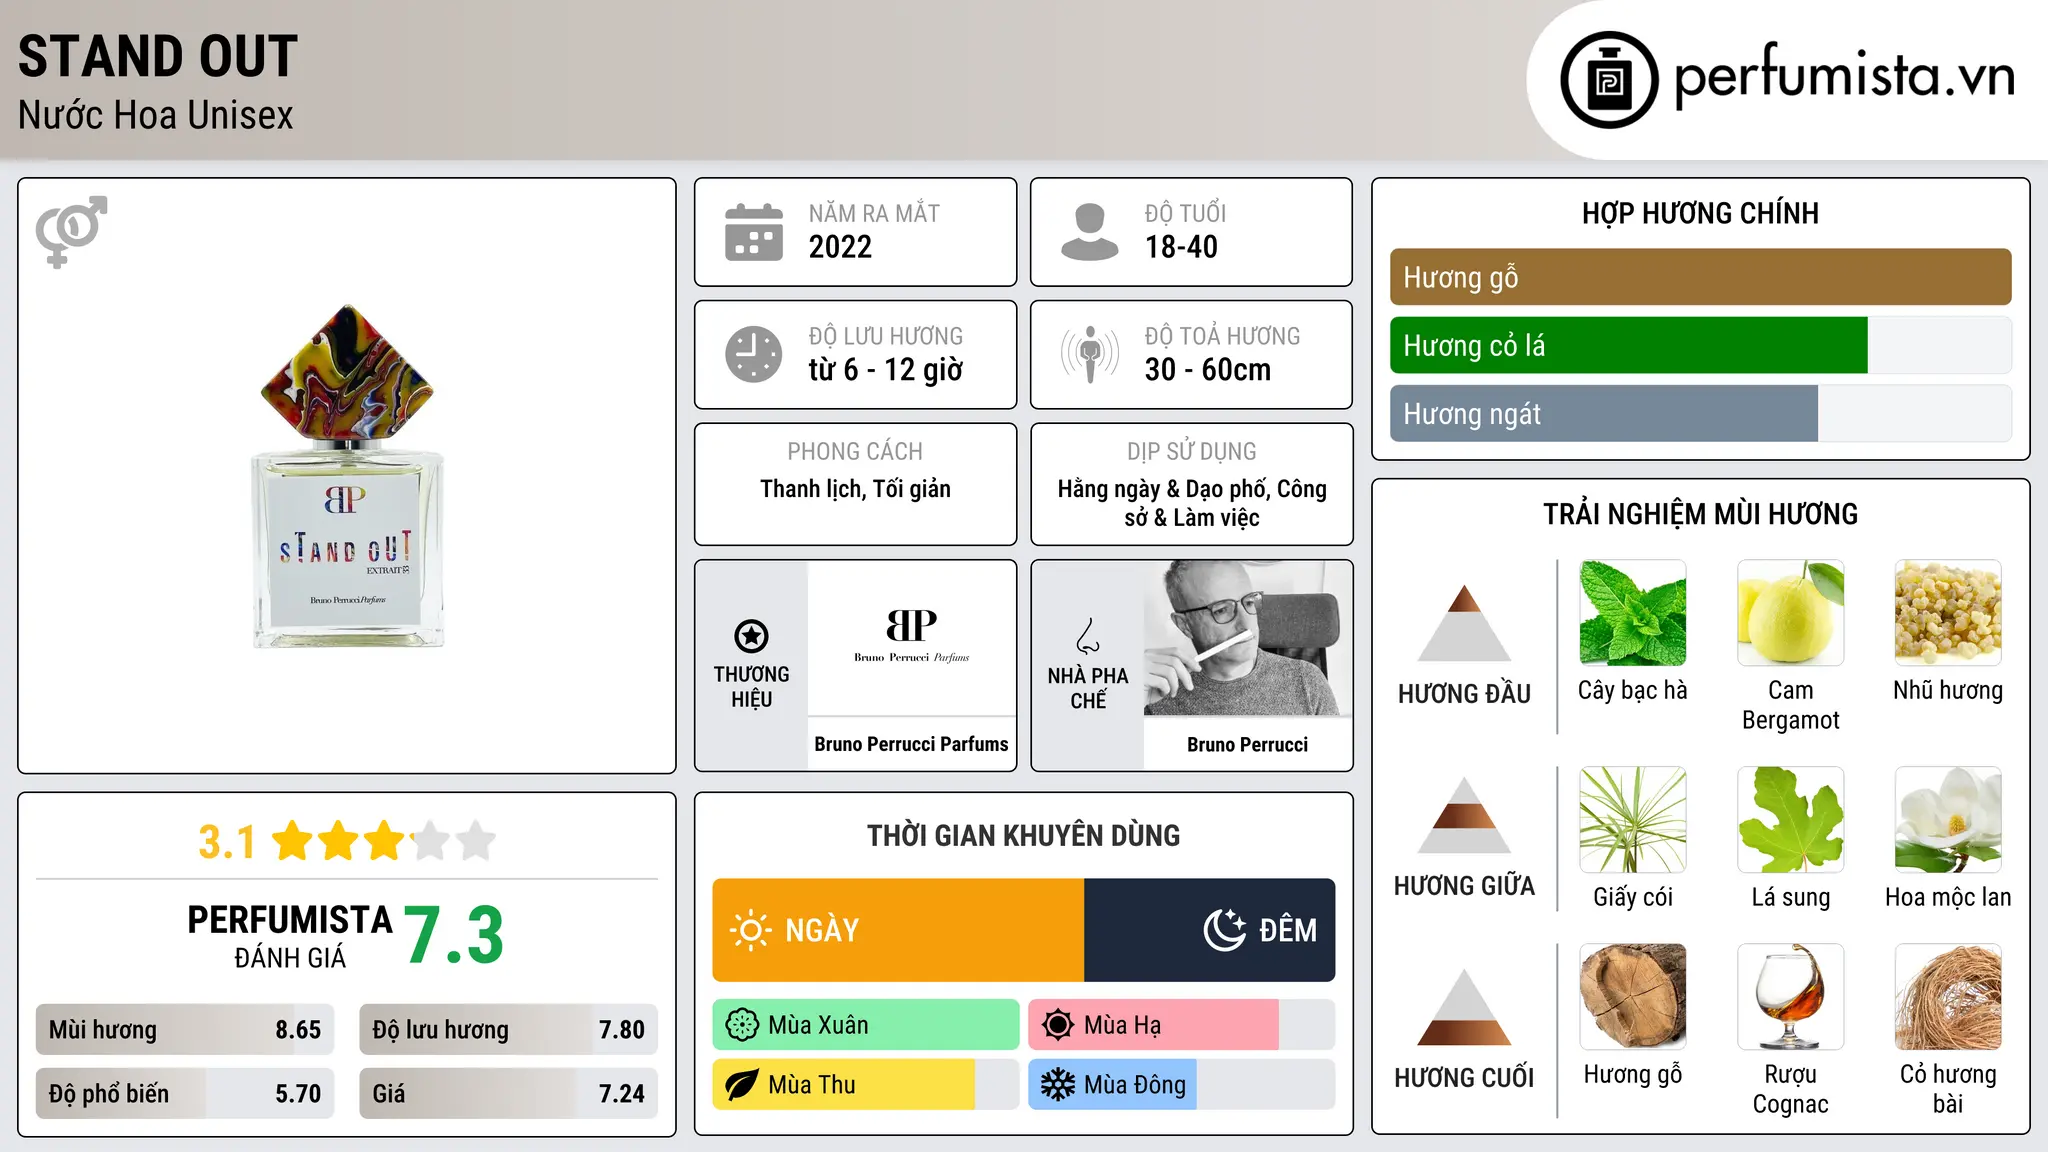Click the perfumista.vn site name
Screen dimensions: 2048x1152
coord(1844,78)
